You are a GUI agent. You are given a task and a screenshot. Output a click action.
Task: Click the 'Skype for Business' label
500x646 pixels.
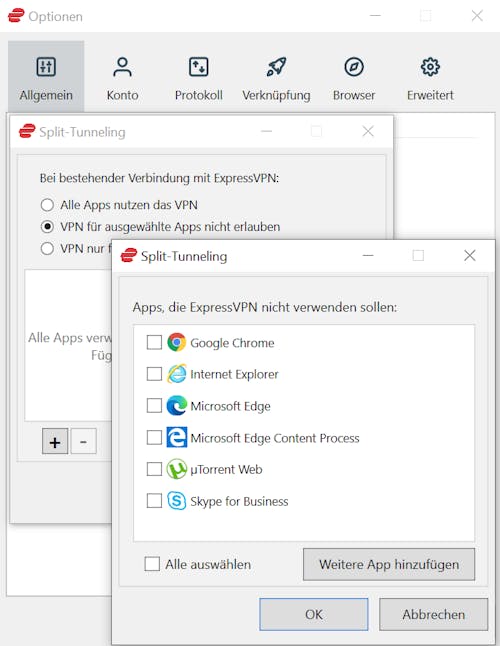pos(239,501)
